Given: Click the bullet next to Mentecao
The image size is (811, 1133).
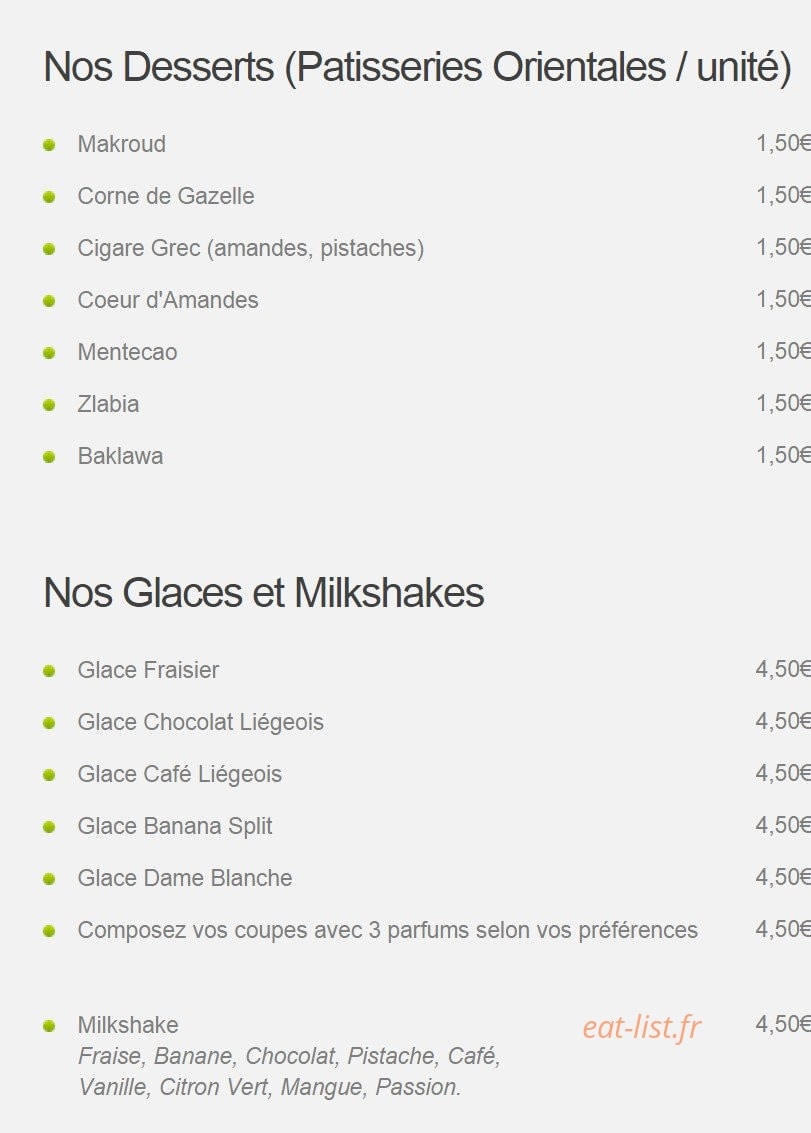Looking at the screenshot, I should click(49, 353).
